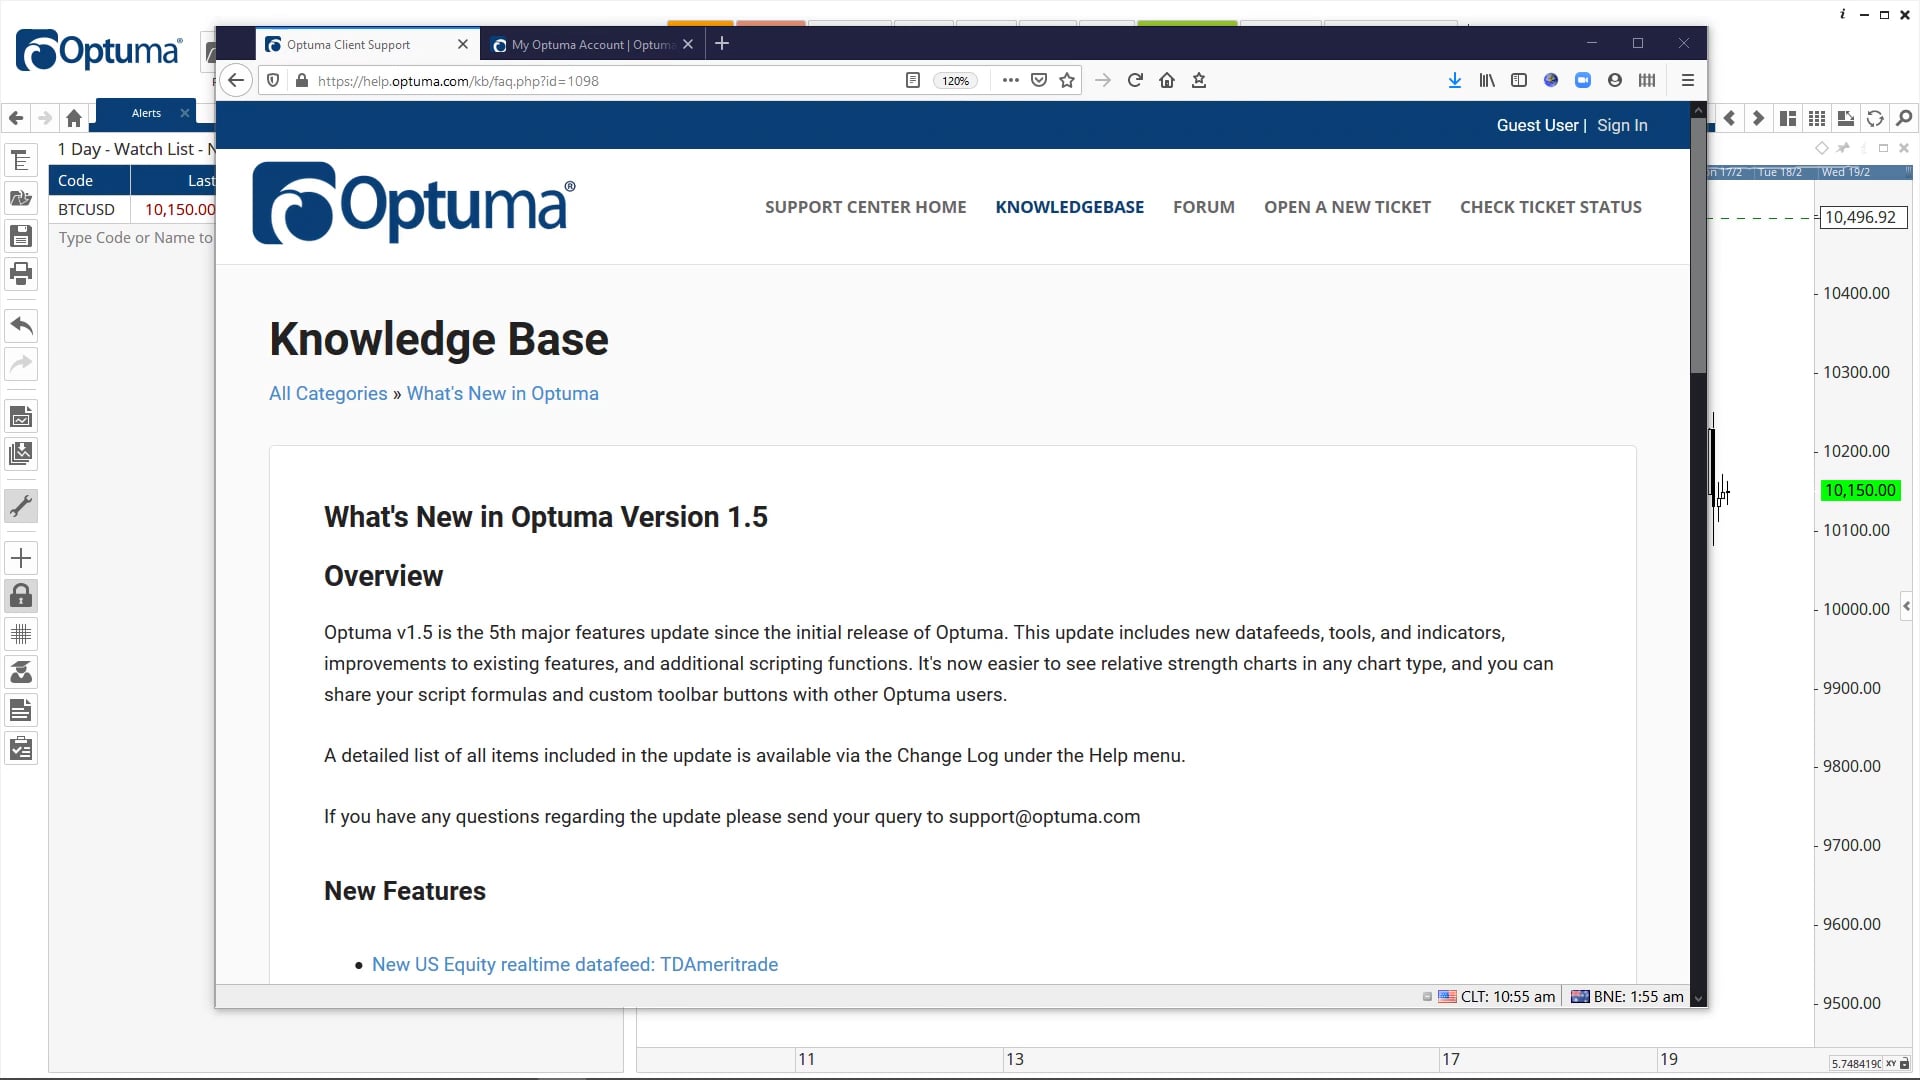Image resolution: width=1920 pixels, height=1080 pixels.
Task: Click the layout panels icon in Optuma toolbar
Action: tap(1788, 118)
